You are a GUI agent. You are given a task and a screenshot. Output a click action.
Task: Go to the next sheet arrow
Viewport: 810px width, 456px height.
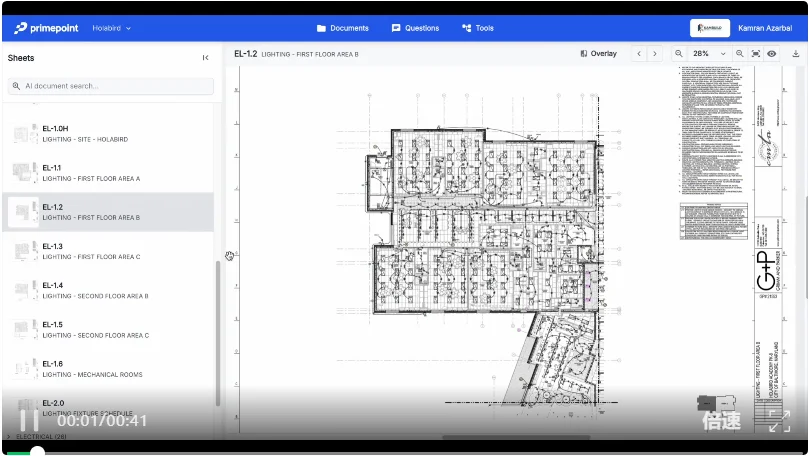pos(655,54)
